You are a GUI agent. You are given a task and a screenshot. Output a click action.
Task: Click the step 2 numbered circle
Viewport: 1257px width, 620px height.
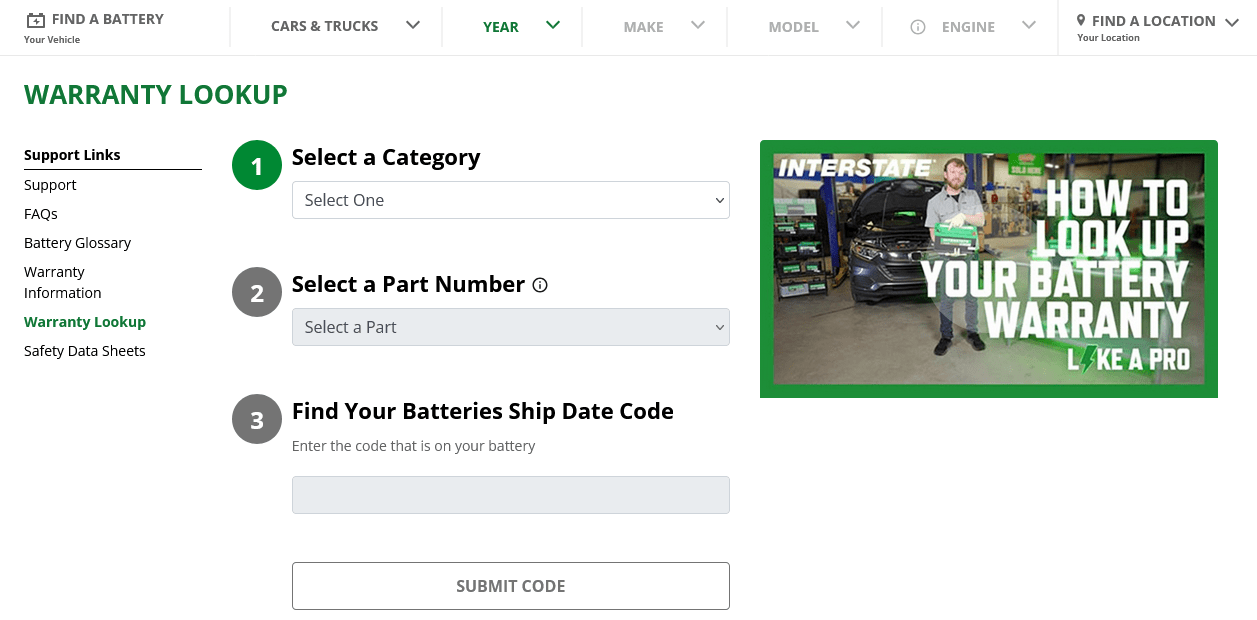click(256, 291)
